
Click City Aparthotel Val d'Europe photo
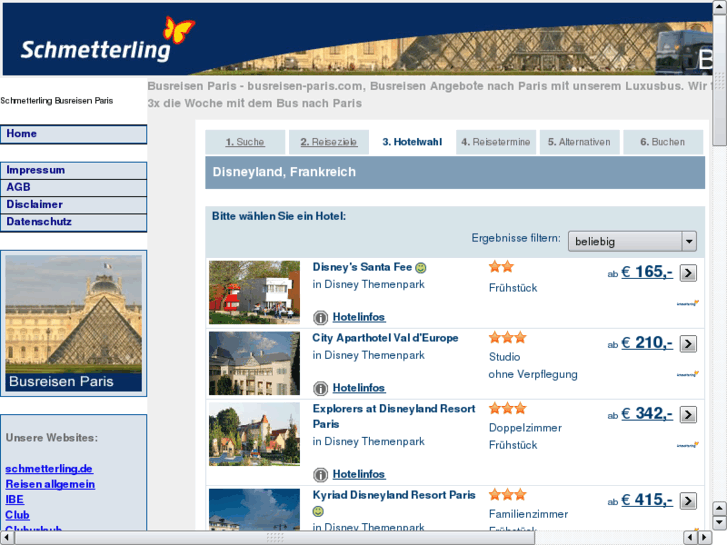(255, 363)
